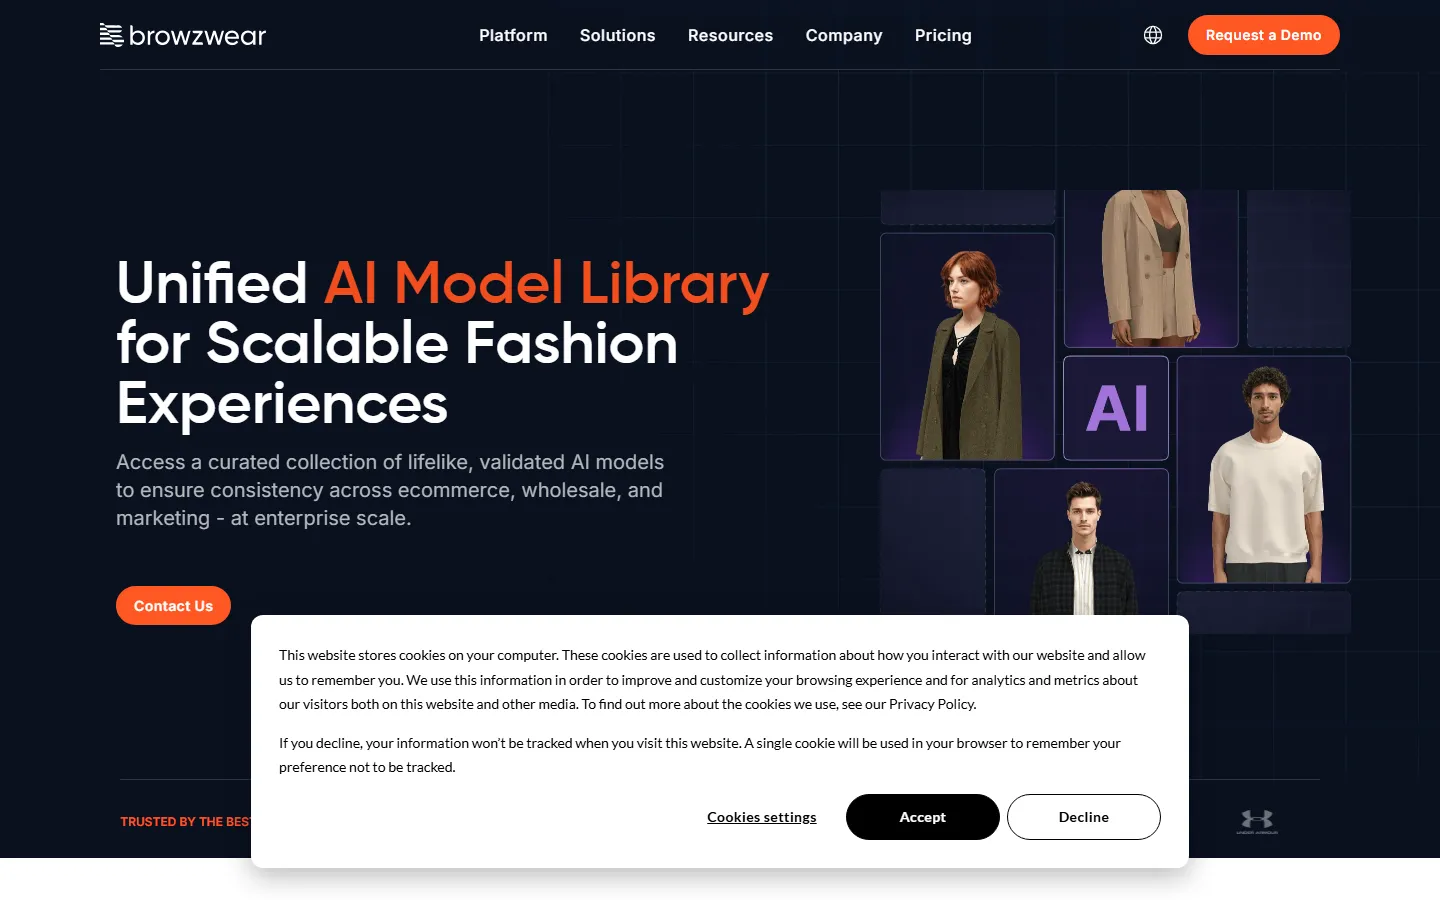
Task: Open the Company menu
Action: 844,35
